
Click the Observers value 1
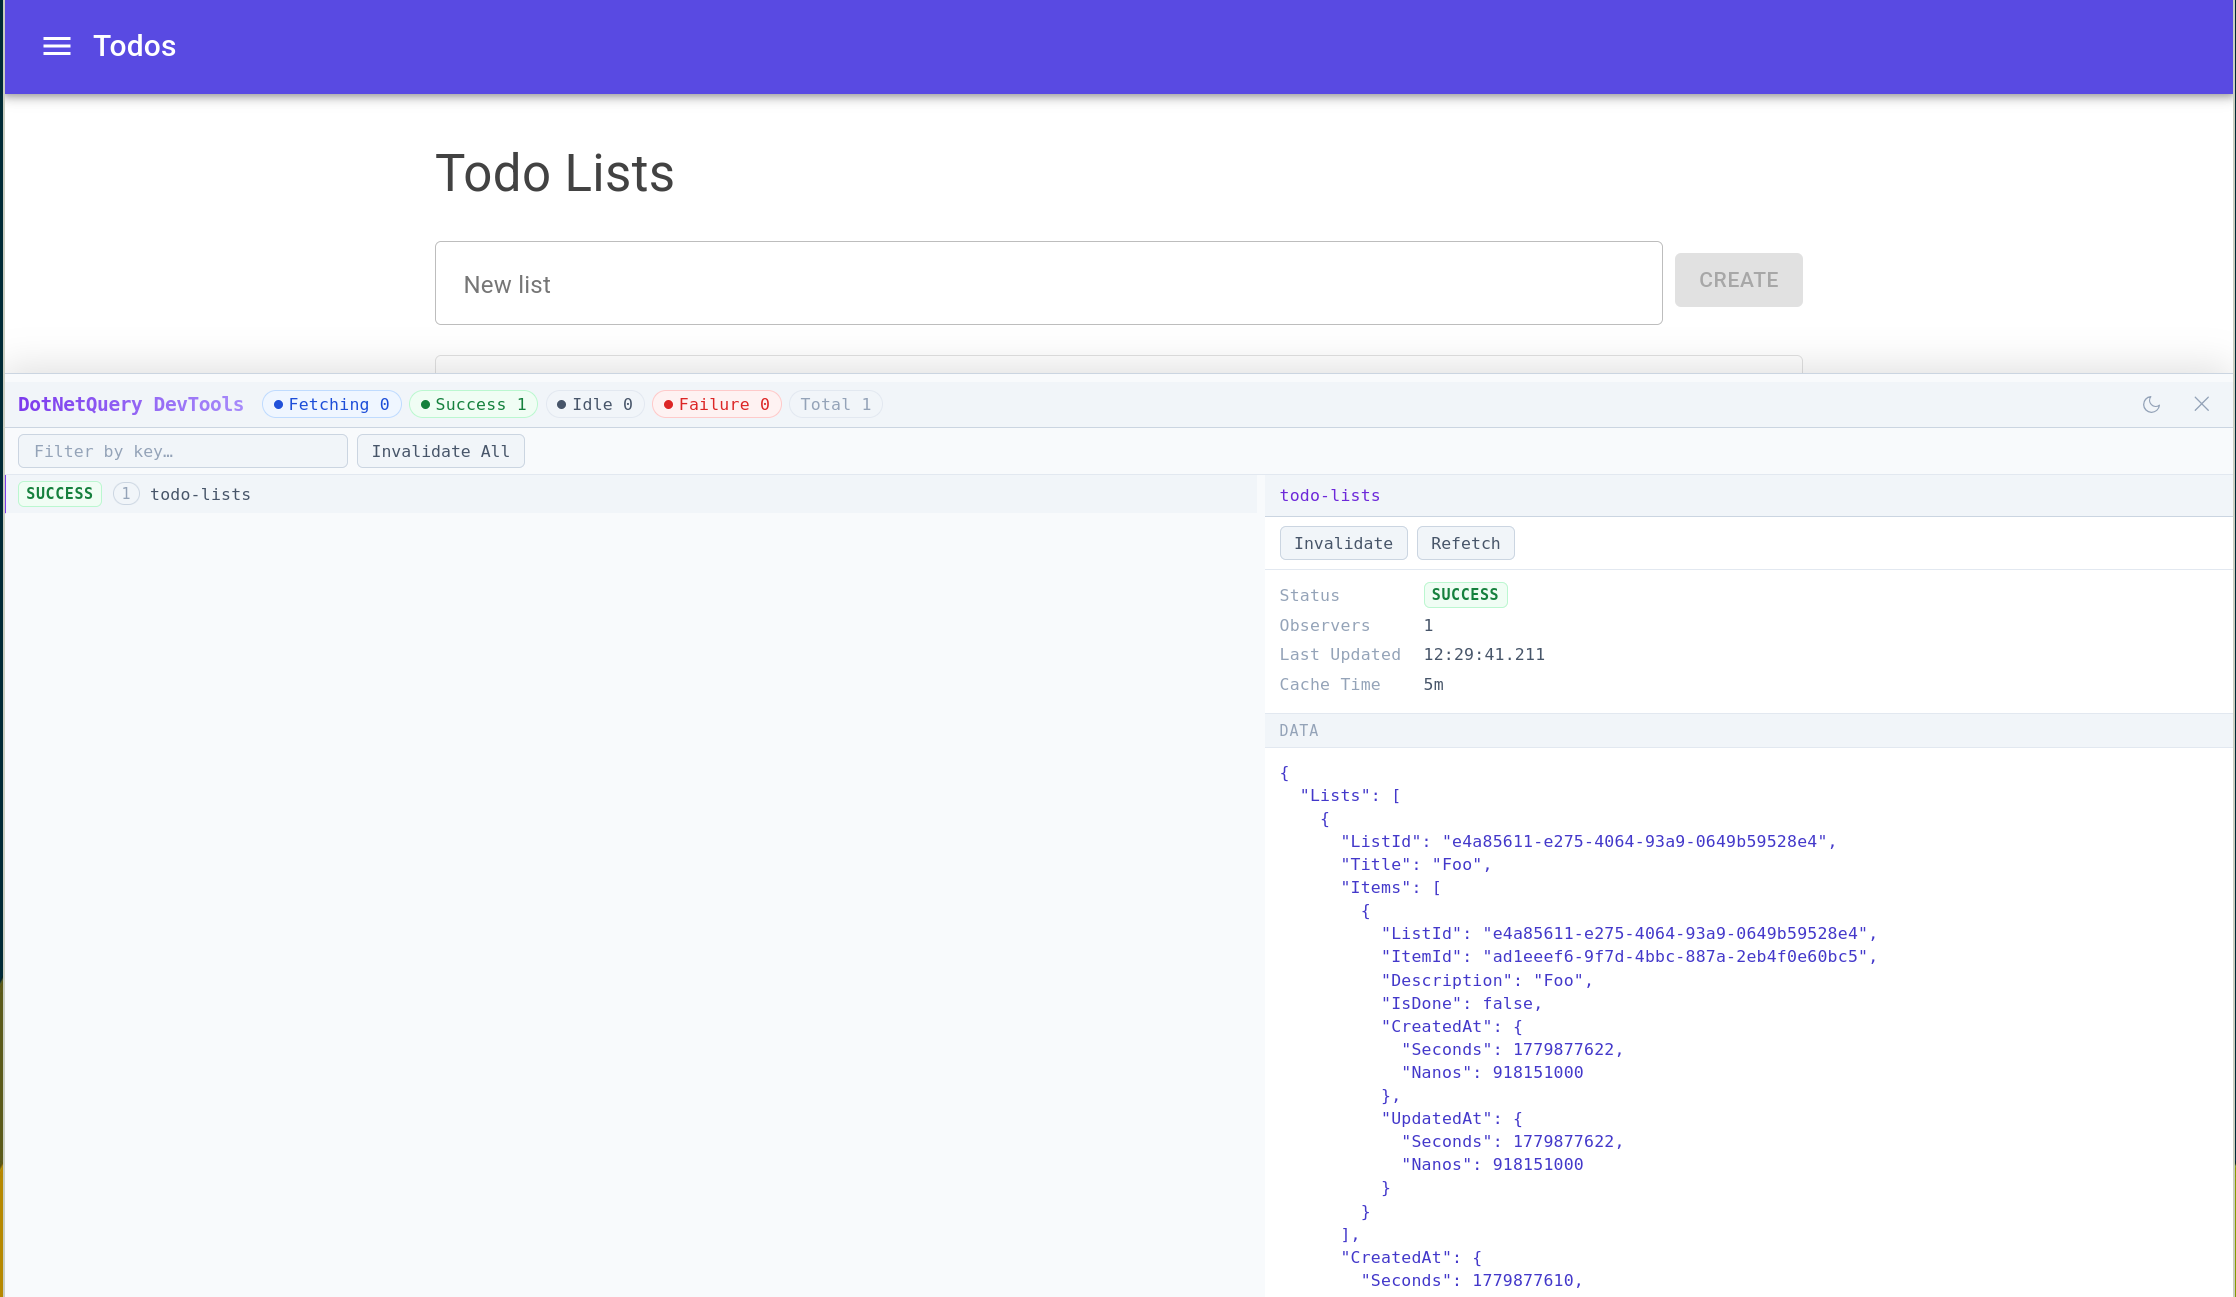(x=1428, y=625)
